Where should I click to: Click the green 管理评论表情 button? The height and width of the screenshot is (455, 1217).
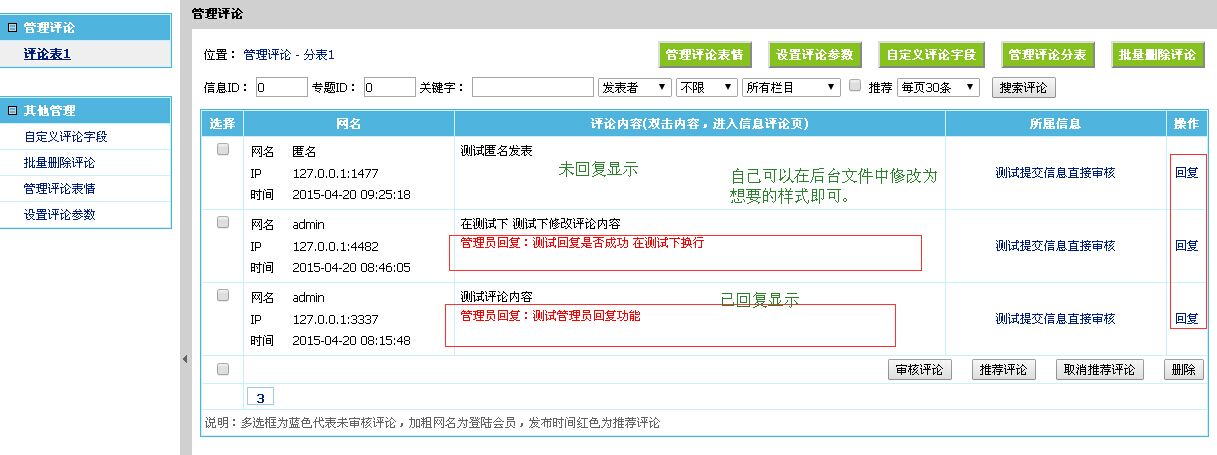704,55
